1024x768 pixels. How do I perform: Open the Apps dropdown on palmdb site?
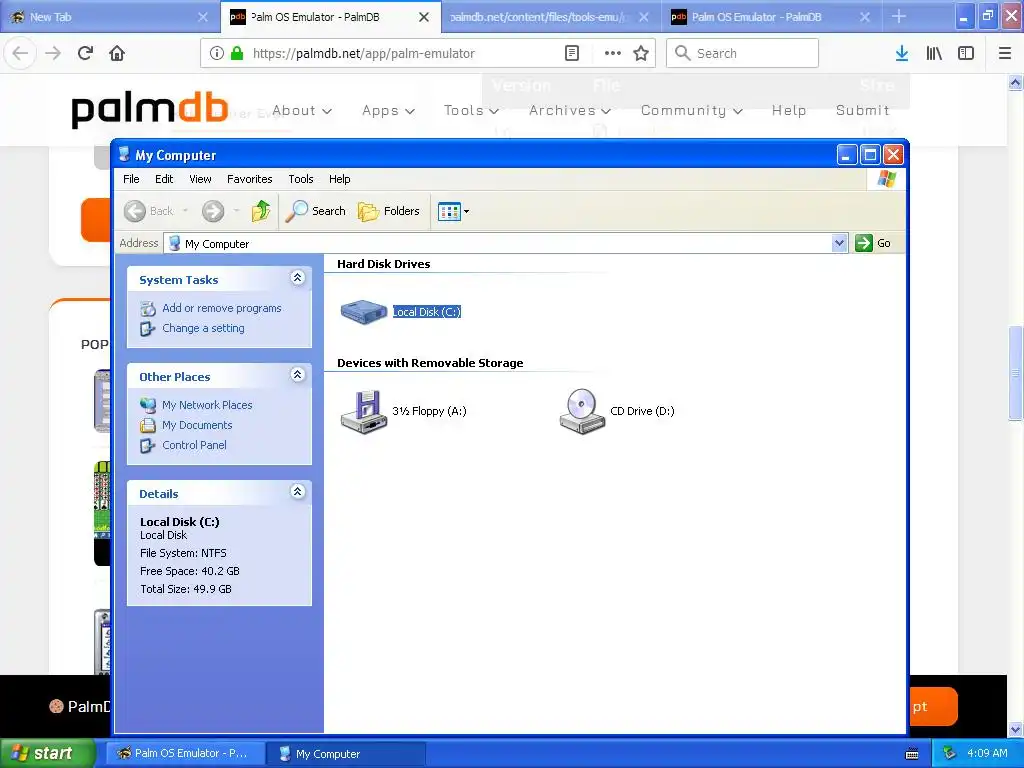[x=389, y=110]
